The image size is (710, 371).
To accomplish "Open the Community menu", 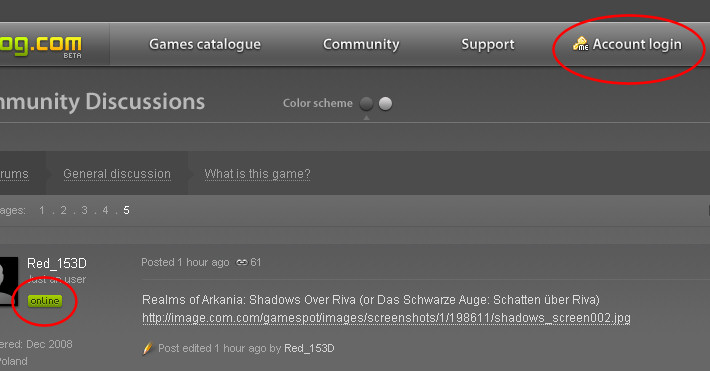I will point(361,44).
